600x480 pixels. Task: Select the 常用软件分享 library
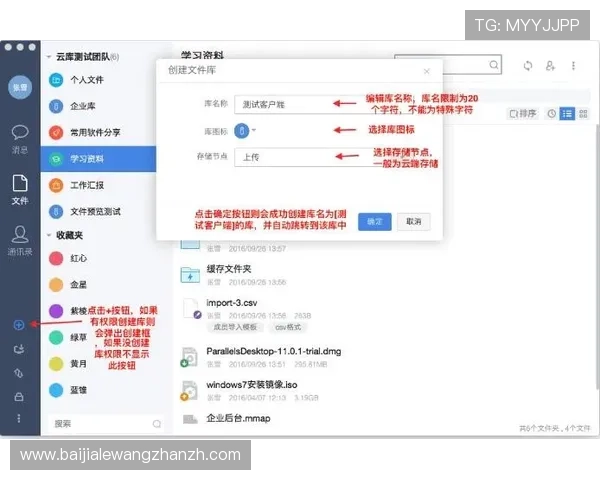point(98,132)
